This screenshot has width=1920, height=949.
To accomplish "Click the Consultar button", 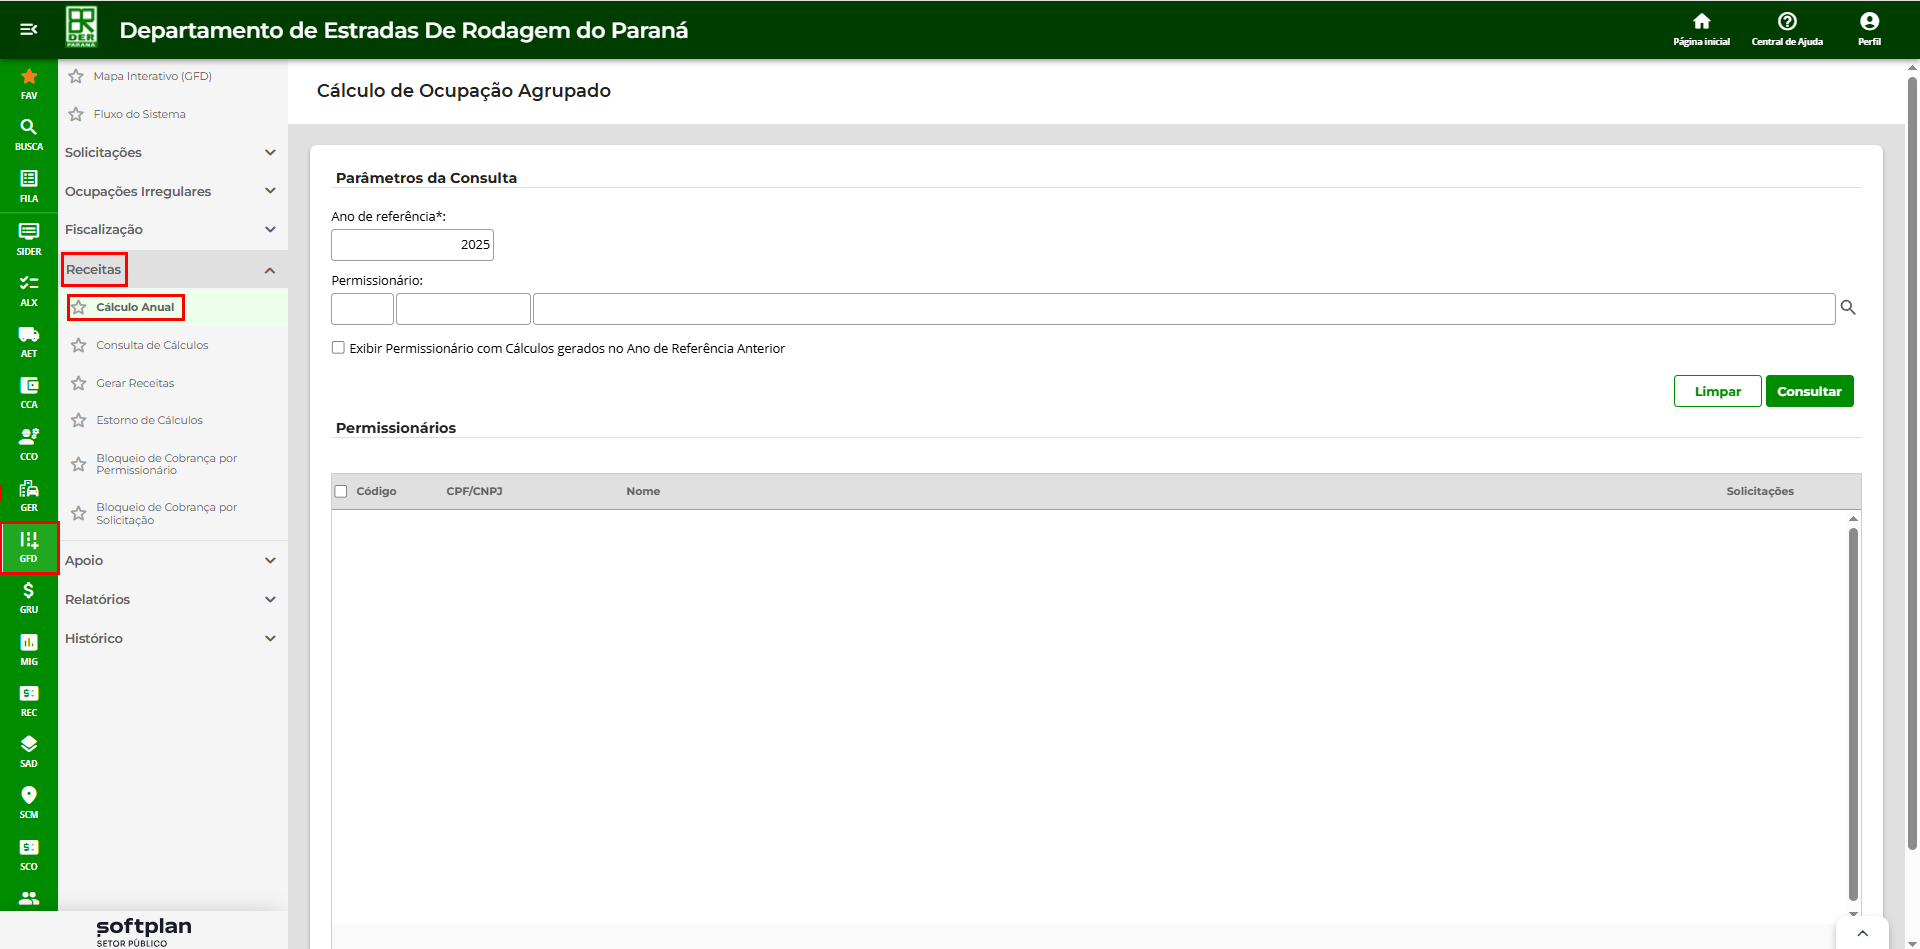I will coord(1809,391).
